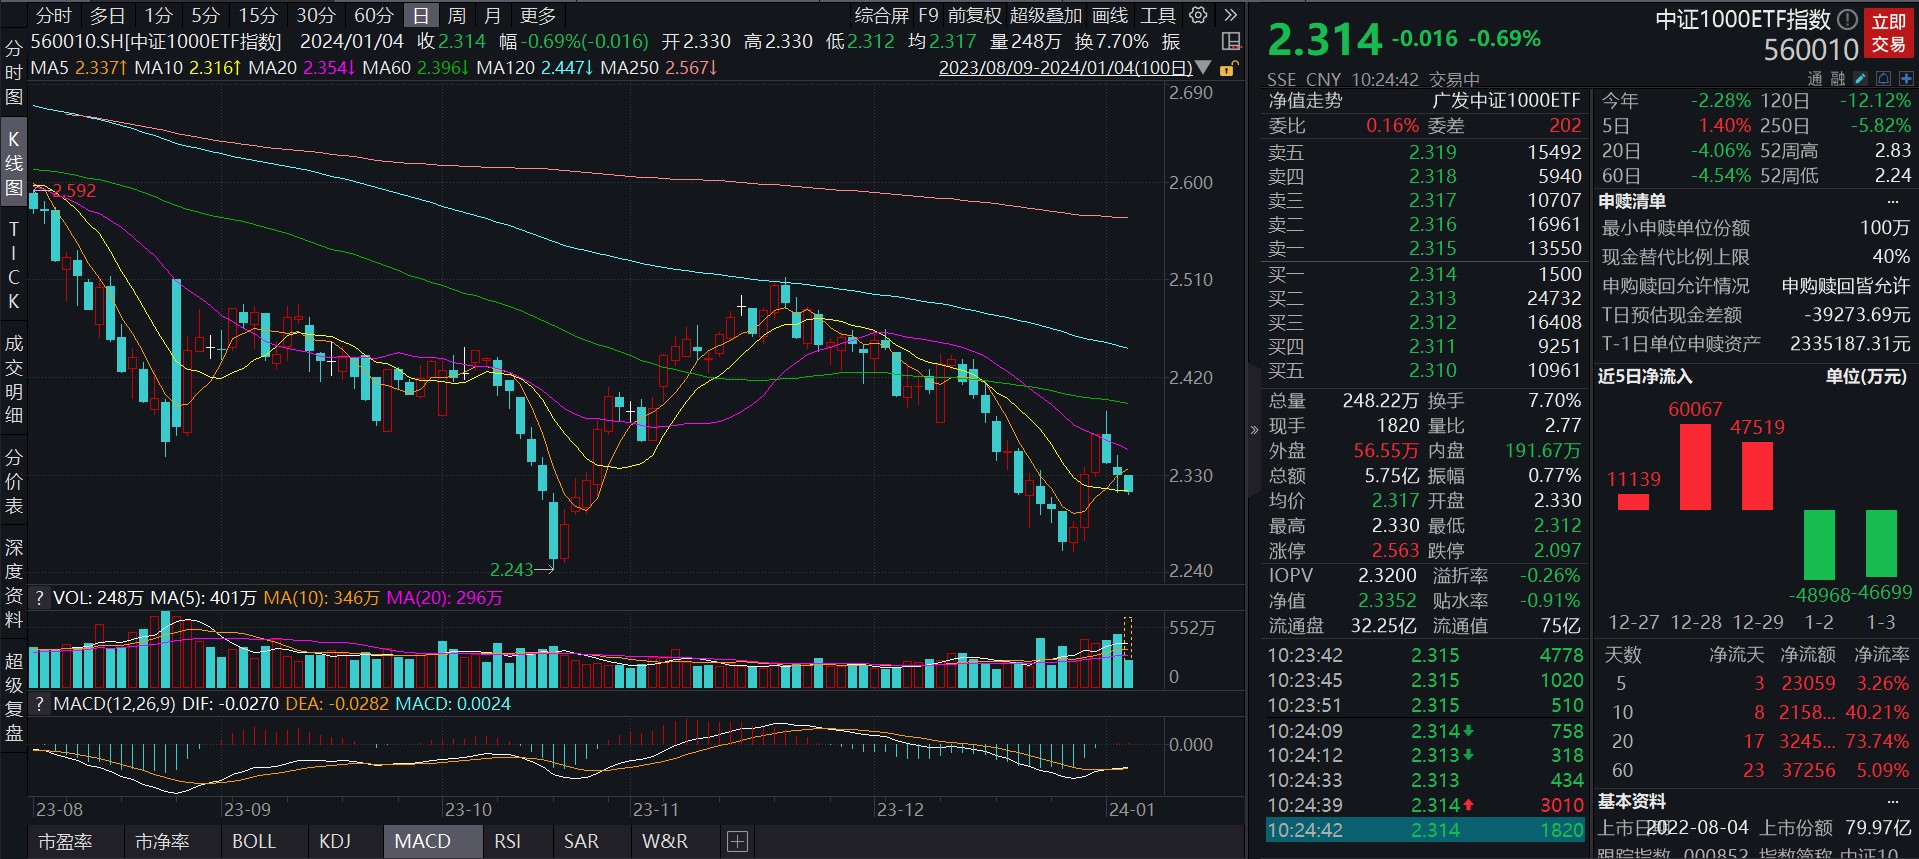Open TICK sidebar tab
1919x859 pixels.
click(x=13, y=264)
